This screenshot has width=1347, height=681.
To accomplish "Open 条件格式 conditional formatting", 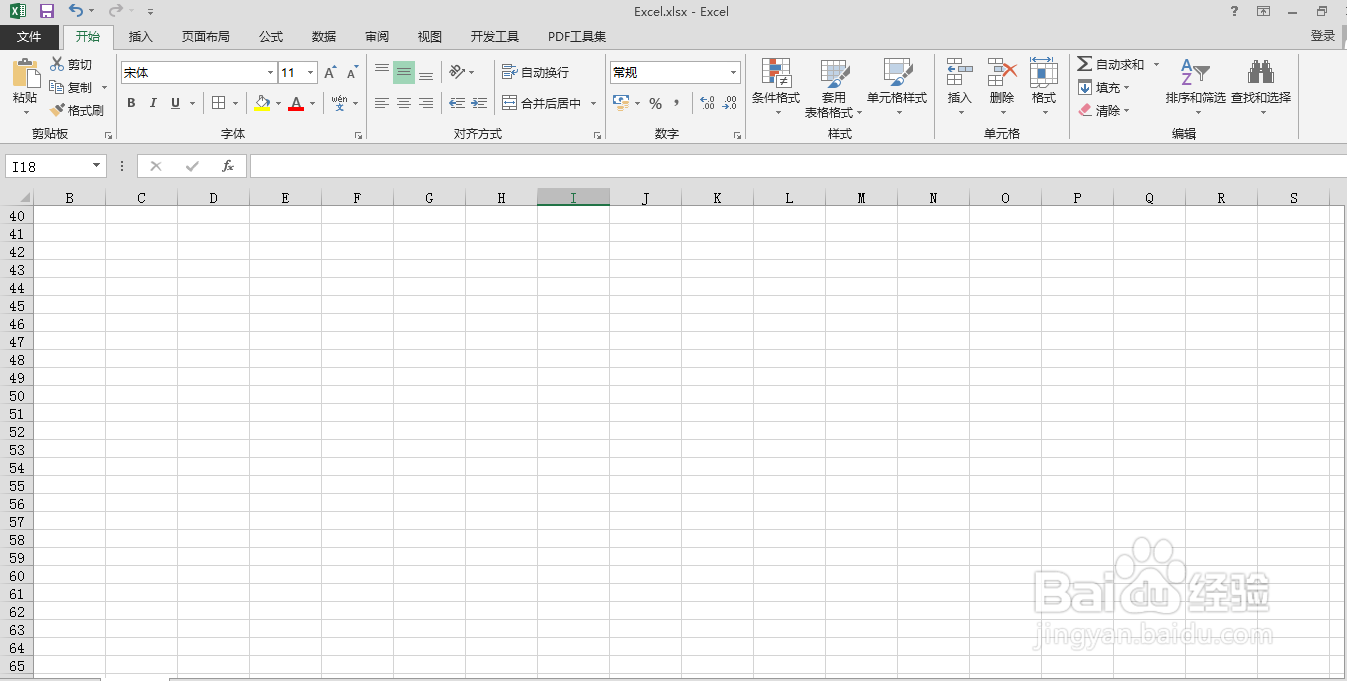I will tap(776, 86).
